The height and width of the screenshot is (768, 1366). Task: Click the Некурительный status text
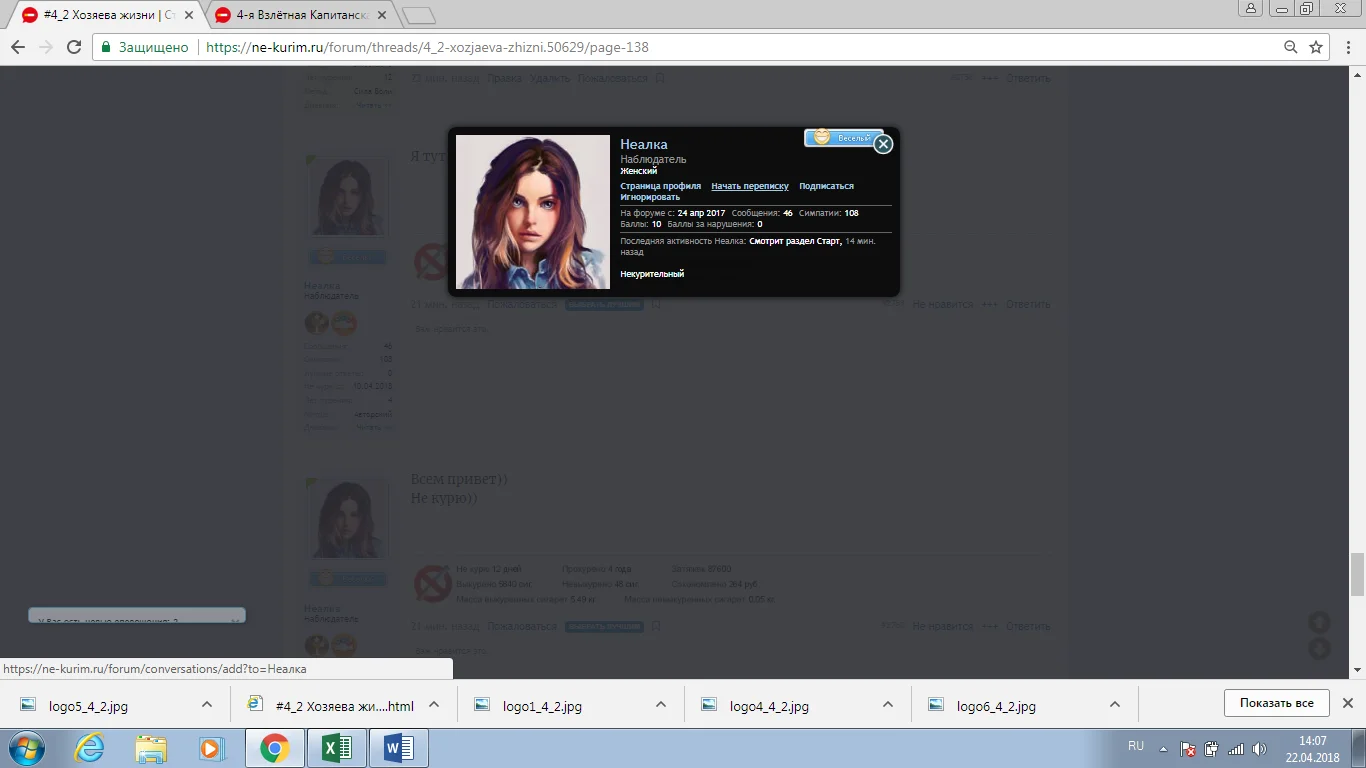click(x=652, y=274)
